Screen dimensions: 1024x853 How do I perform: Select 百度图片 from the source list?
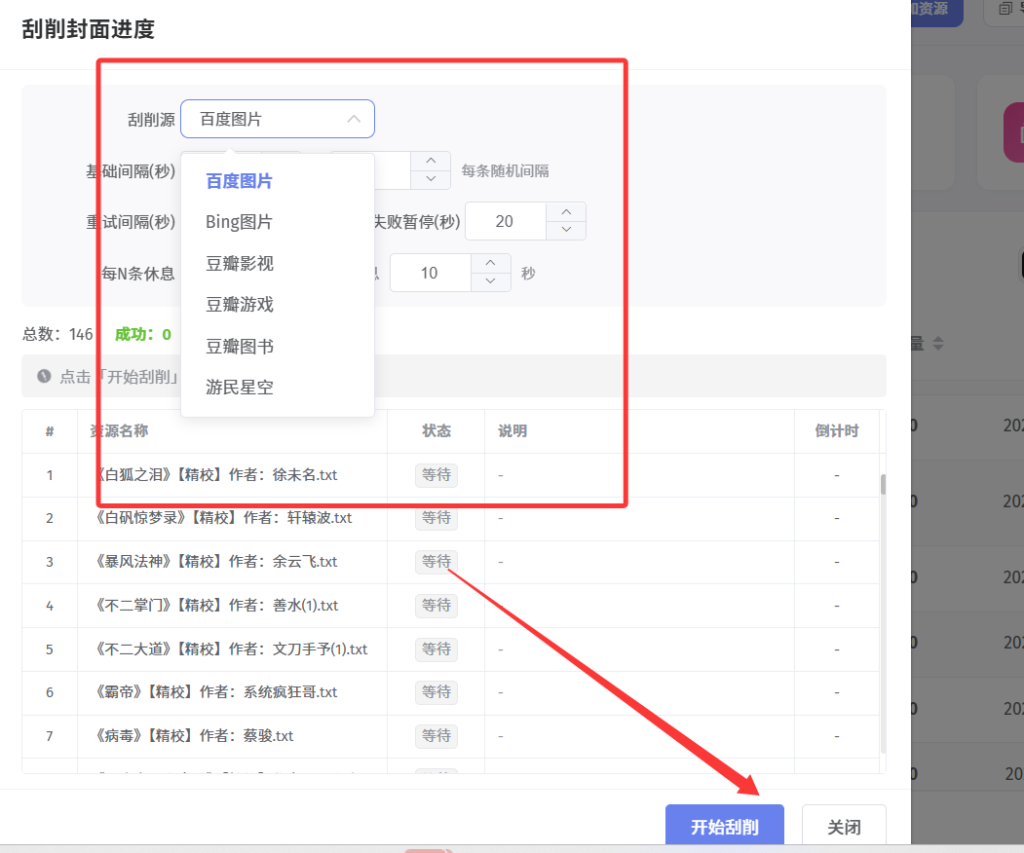click(239, 181)
